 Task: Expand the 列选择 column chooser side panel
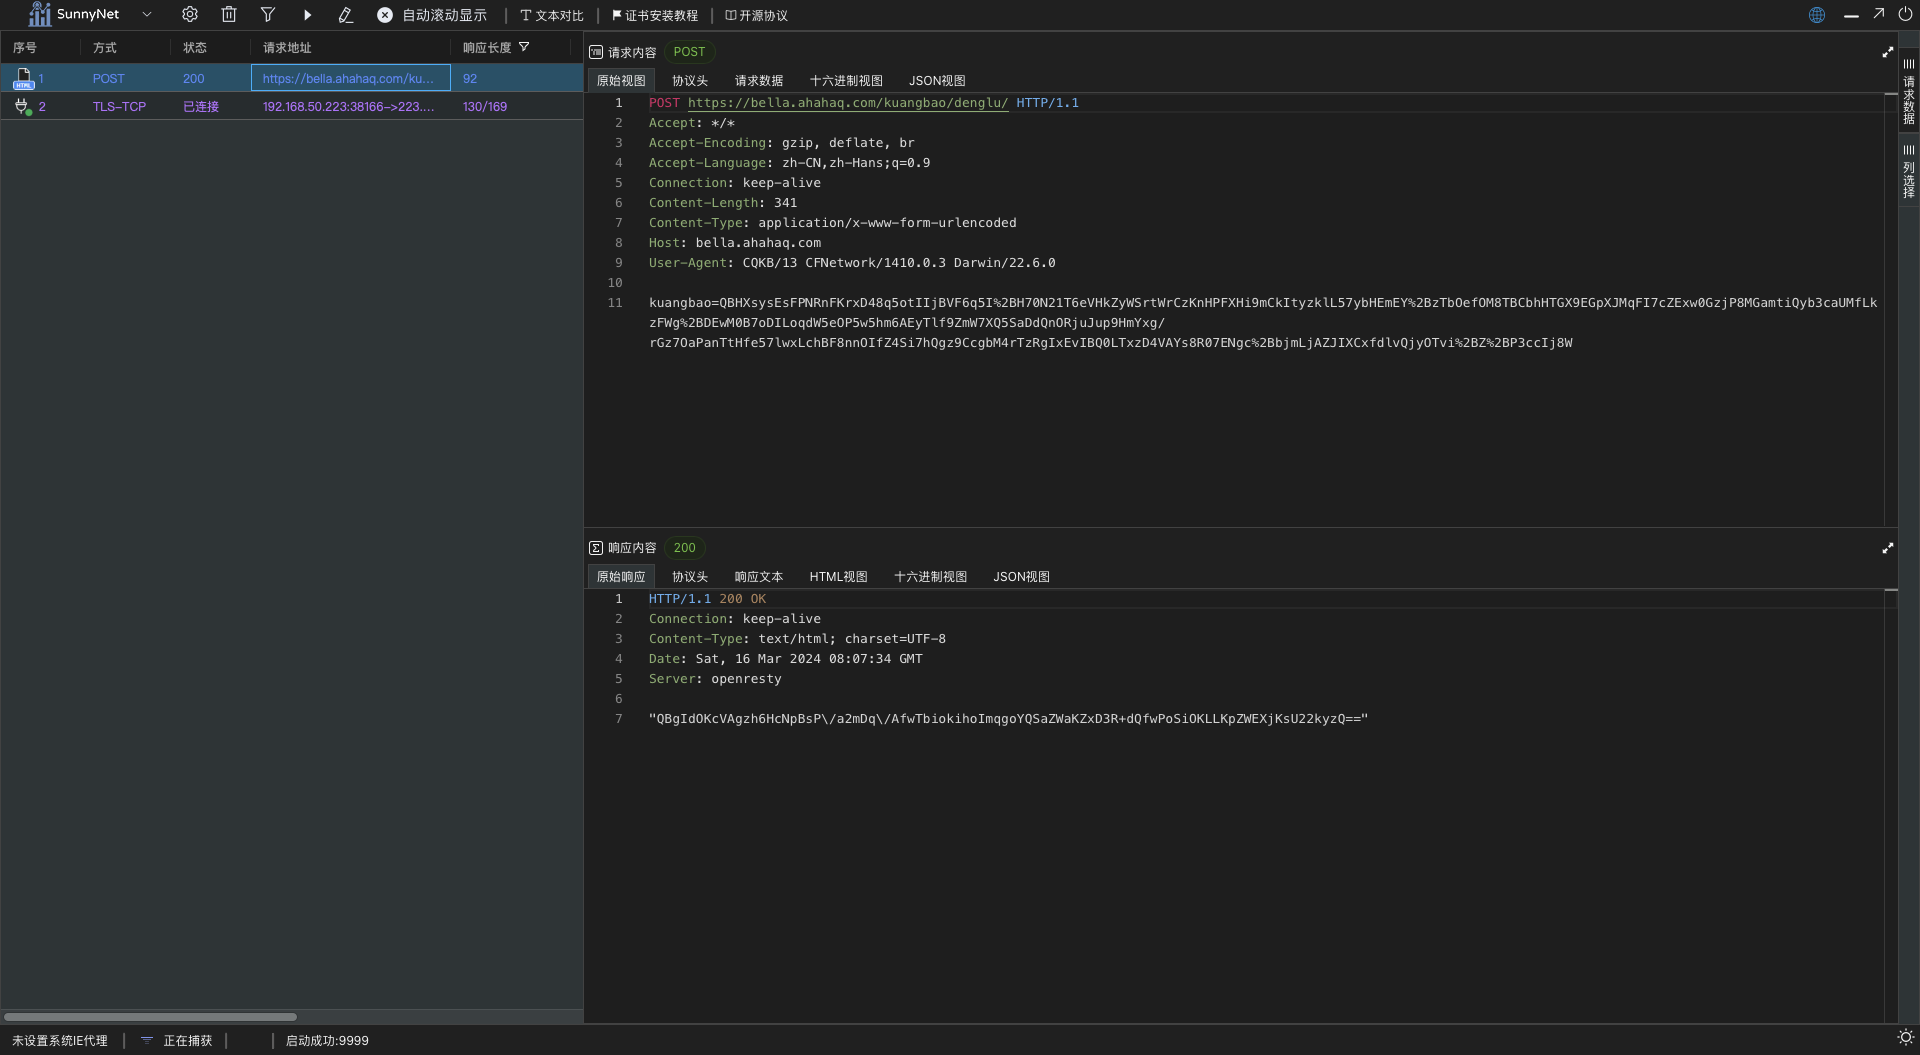1908,172
